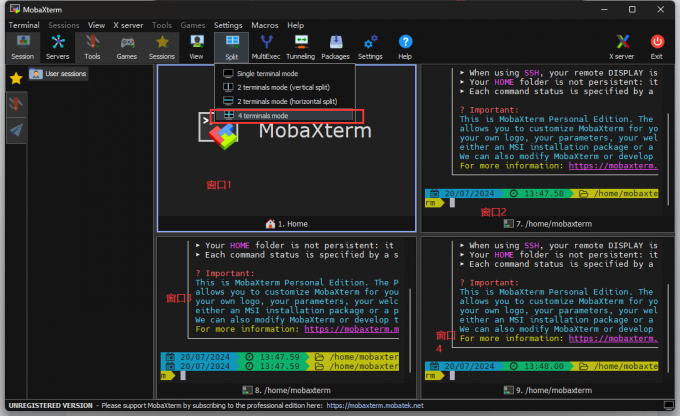Click the Tools toolbar icon

[92, 47]
